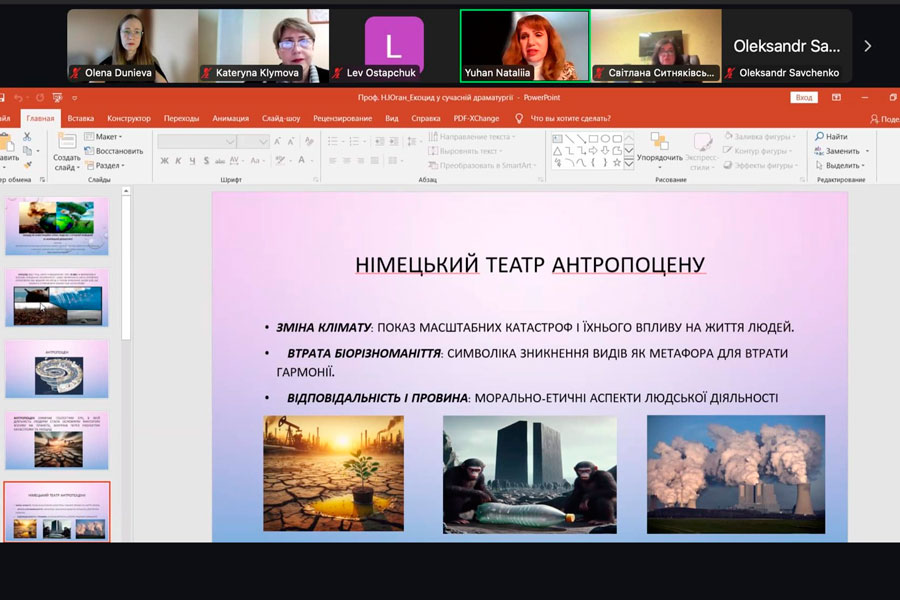Expand the Раздел (Section) dropdown
The width and height of the screenshot is (900, 600).
(105, 165)
